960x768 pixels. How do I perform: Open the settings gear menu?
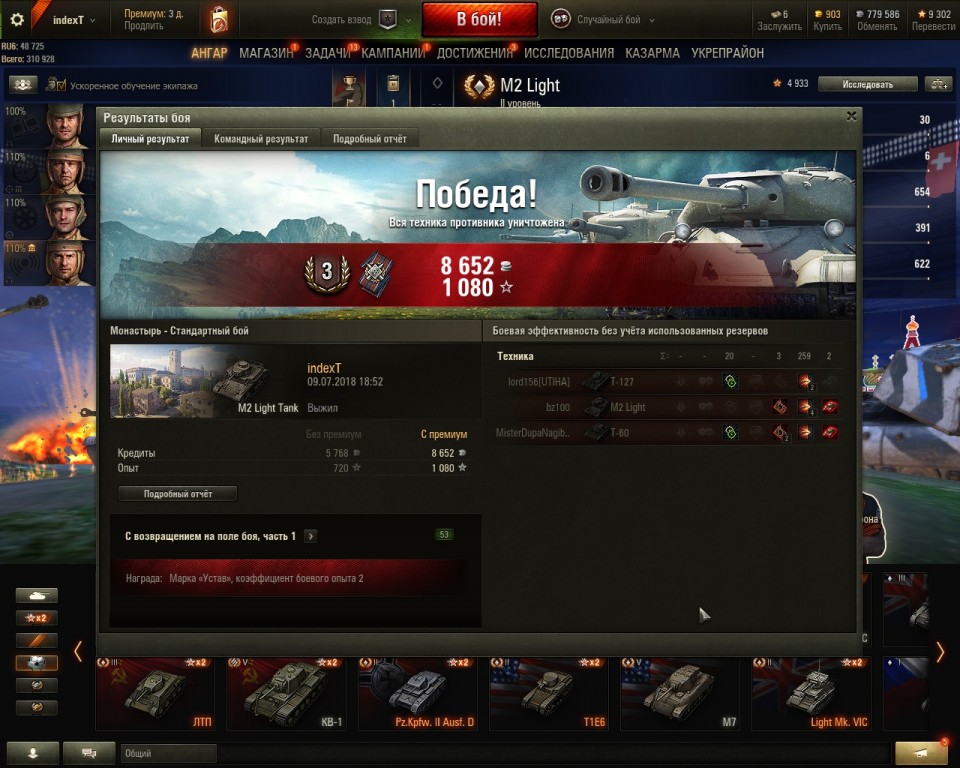pos(17,20)
